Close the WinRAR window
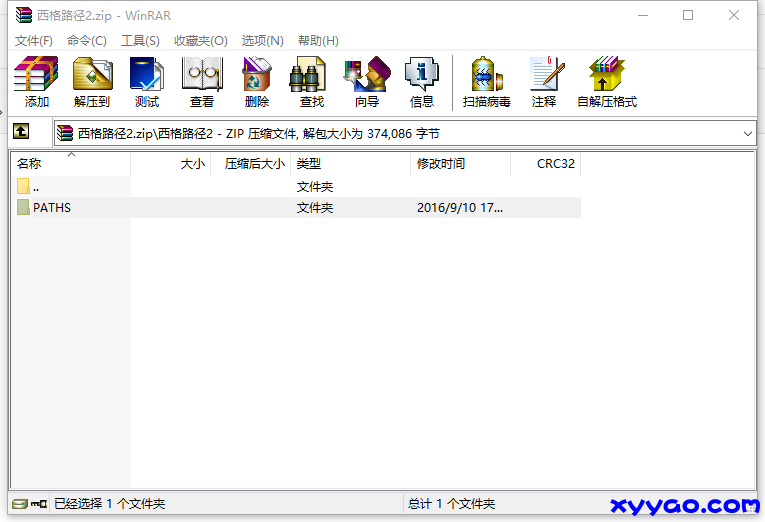 (734, 15)
